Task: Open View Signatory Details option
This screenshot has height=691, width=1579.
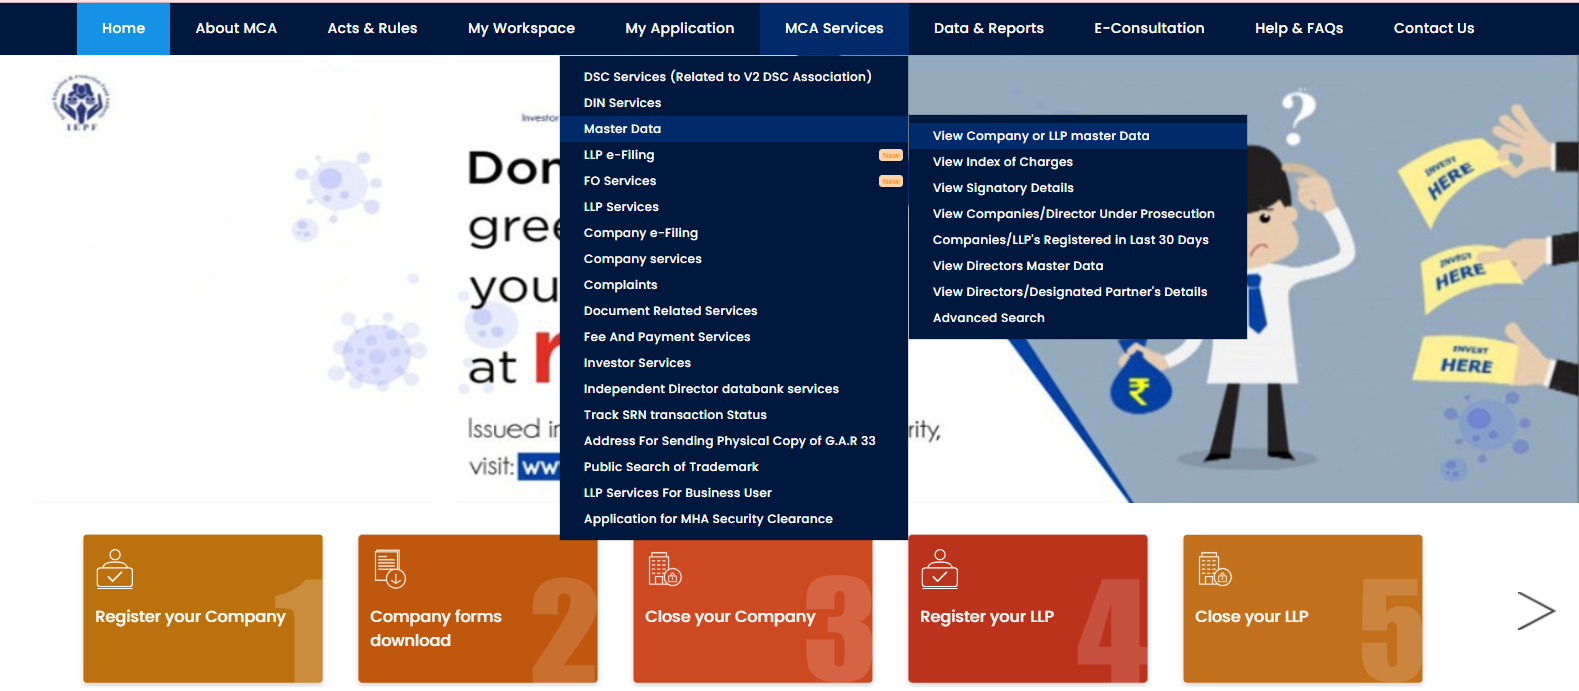Action: coord(1003,188)
